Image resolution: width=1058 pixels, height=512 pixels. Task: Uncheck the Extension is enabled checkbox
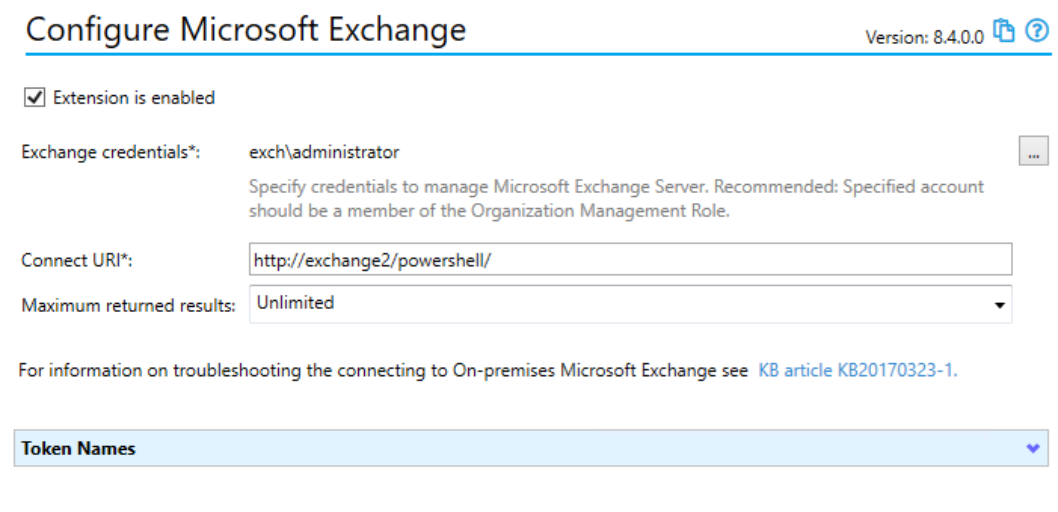[x=34, y=98]
